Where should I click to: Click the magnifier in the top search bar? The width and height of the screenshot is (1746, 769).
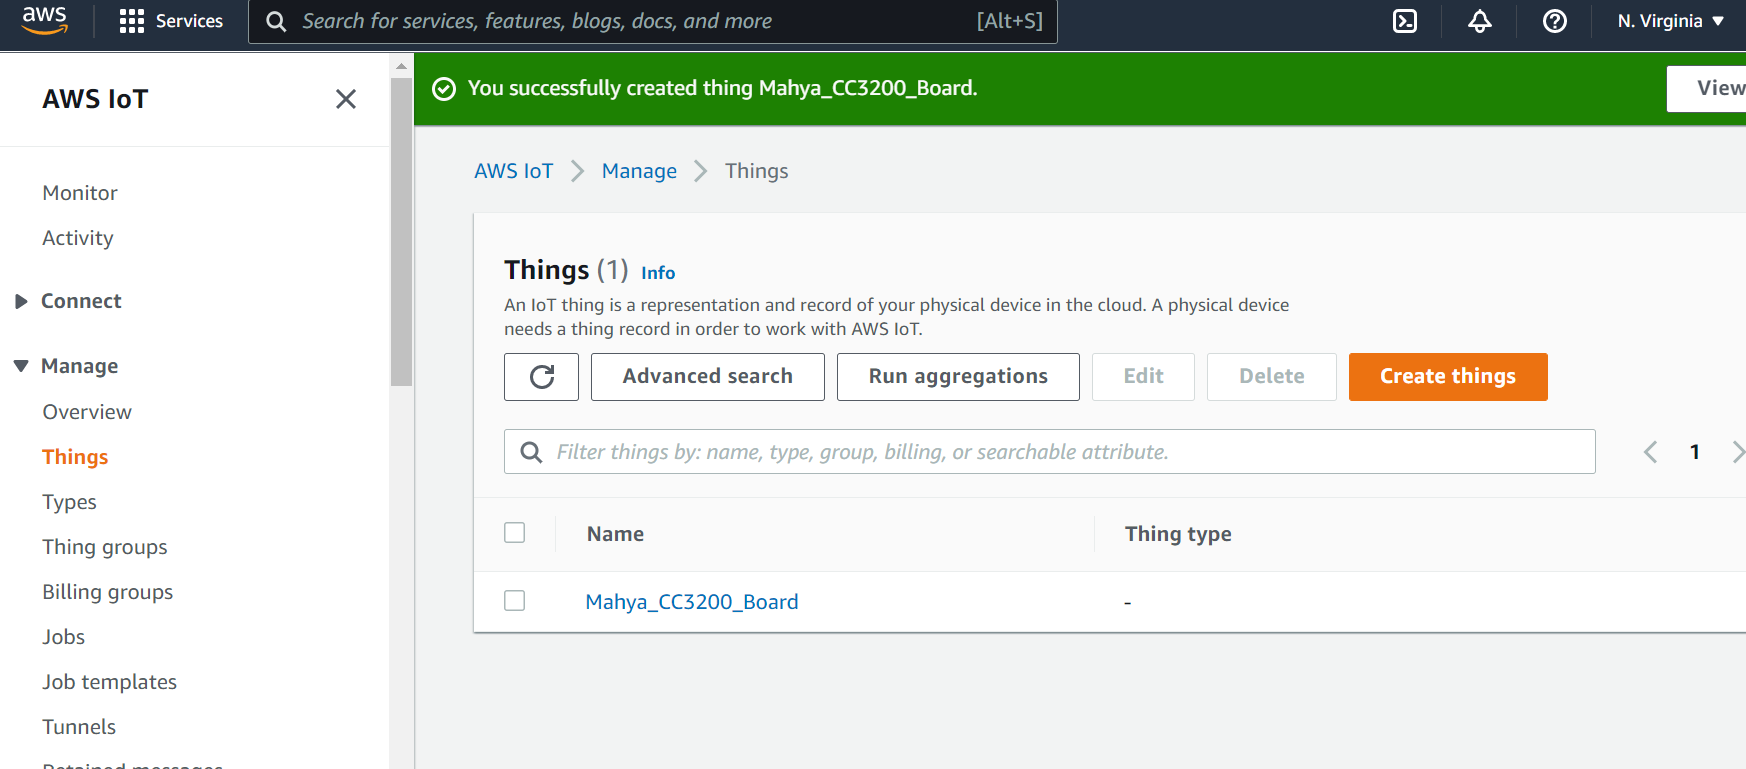[276, 21]
